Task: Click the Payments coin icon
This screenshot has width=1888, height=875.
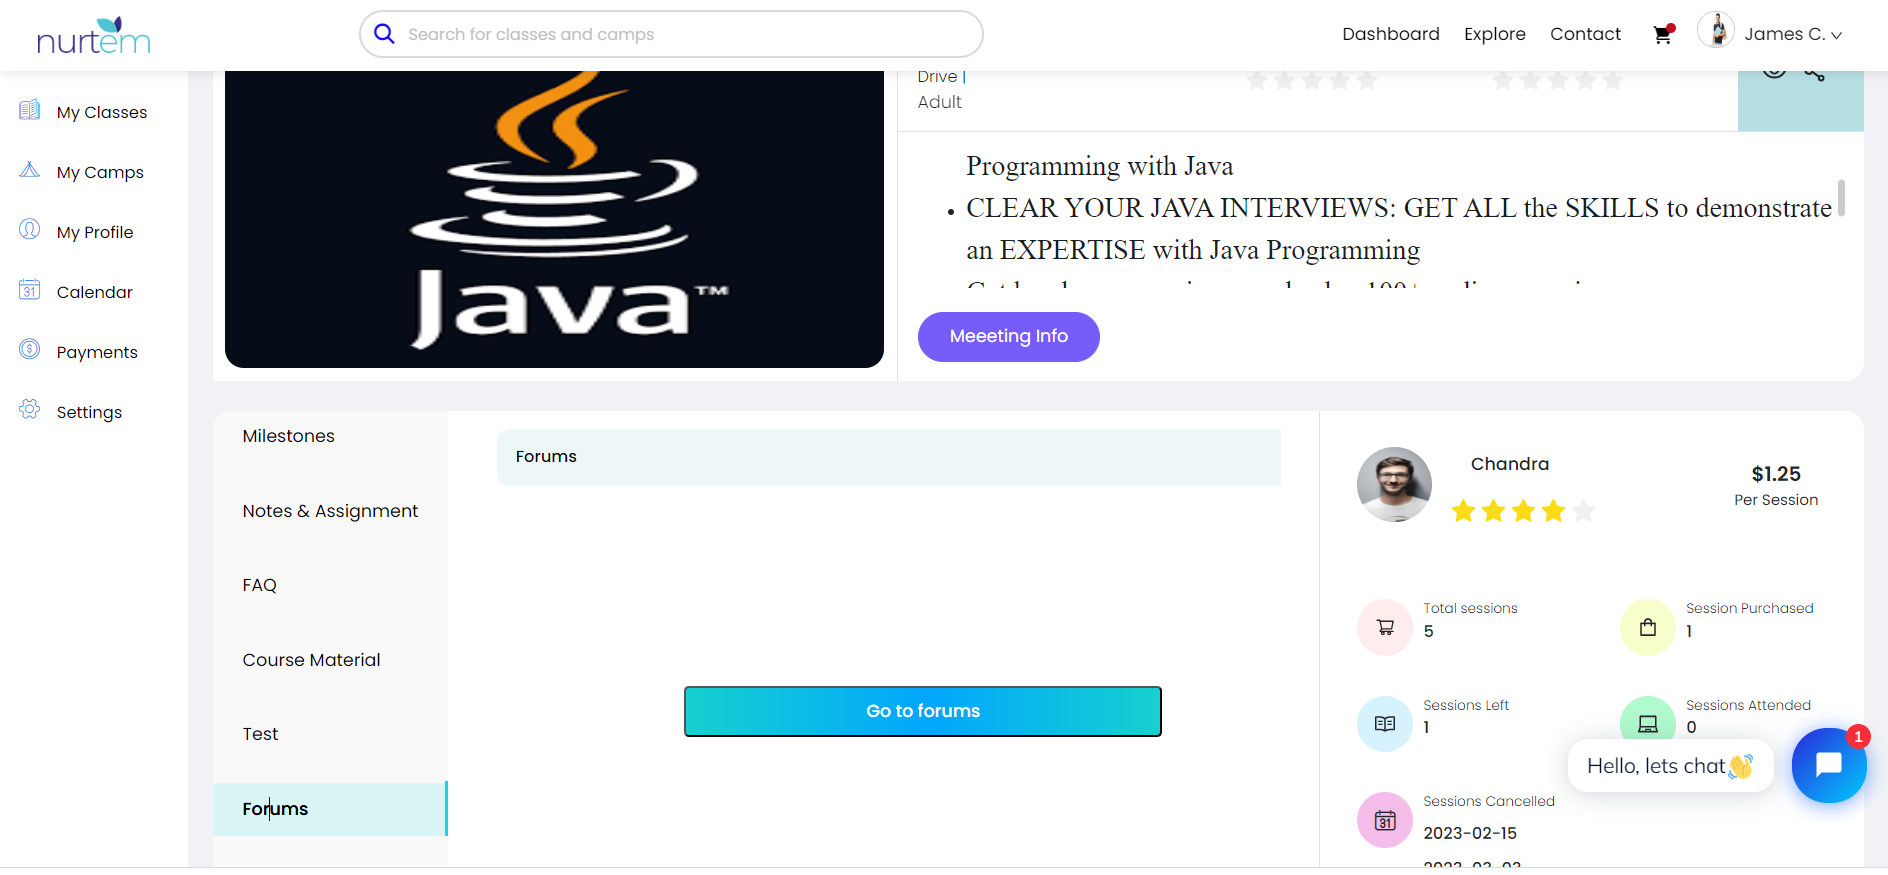Action: 30,350
